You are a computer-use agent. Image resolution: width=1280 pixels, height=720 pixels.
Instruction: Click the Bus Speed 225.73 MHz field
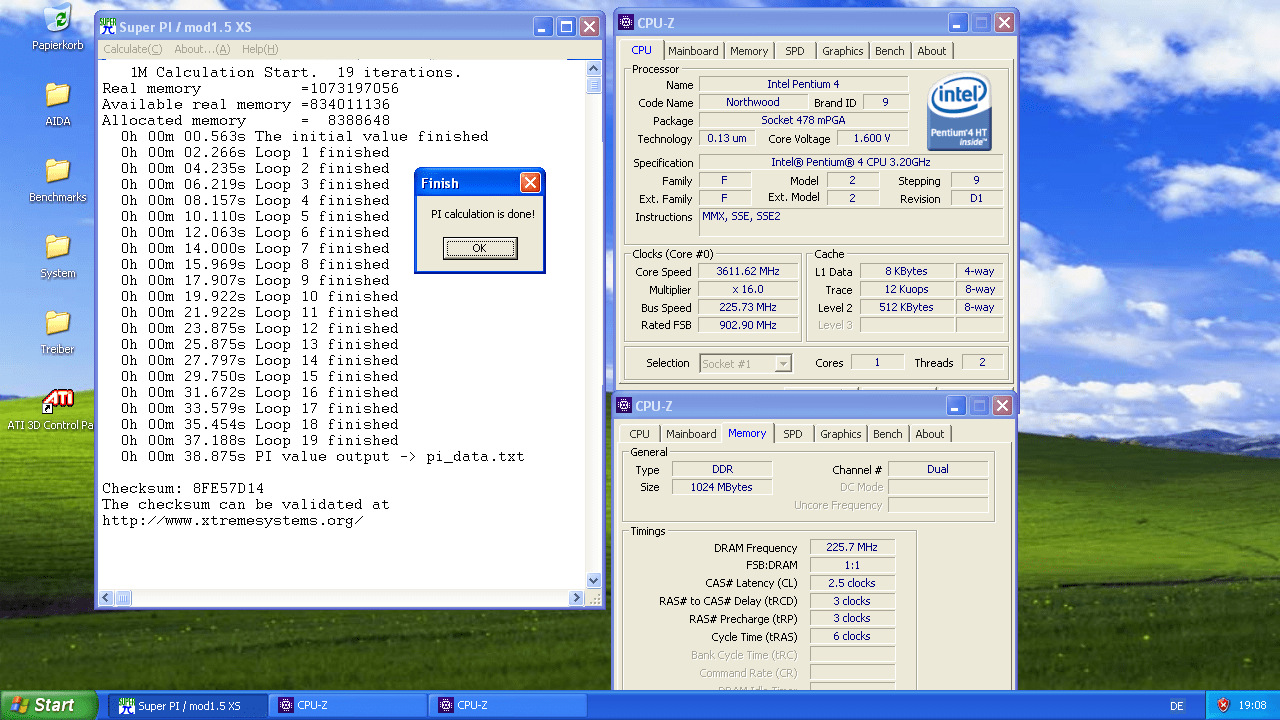(747, 308)
